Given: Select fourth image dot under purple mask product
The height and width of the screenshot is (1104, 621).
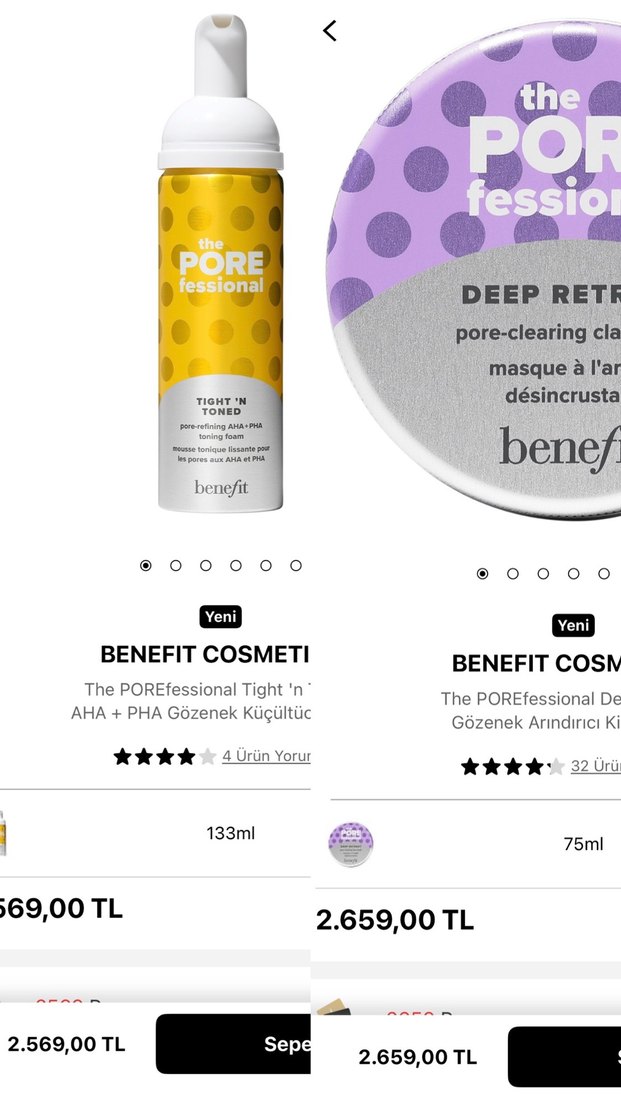Looking at the screenshot, I should (573, 574).
